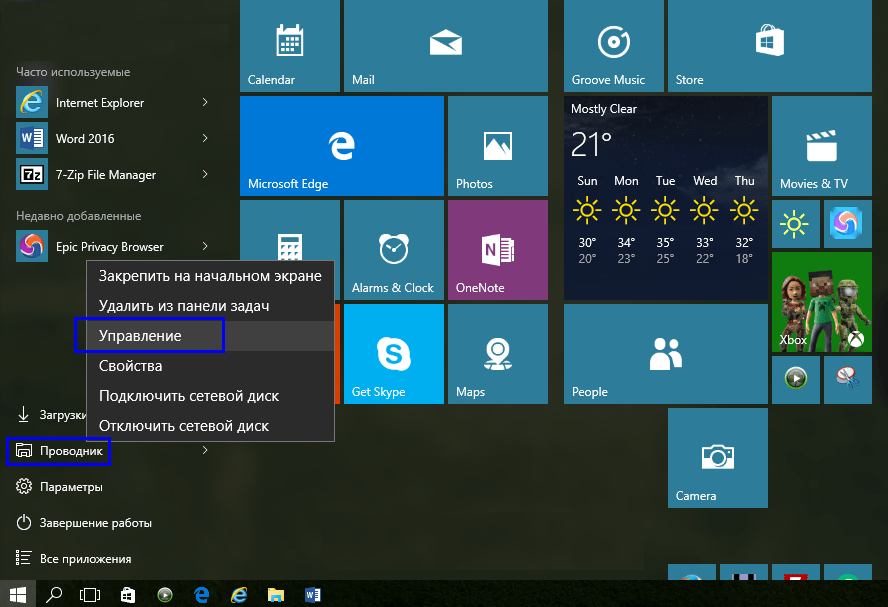
Task: Expand Internet Explorer jump list arrow
Action: (x=205, y=103)
